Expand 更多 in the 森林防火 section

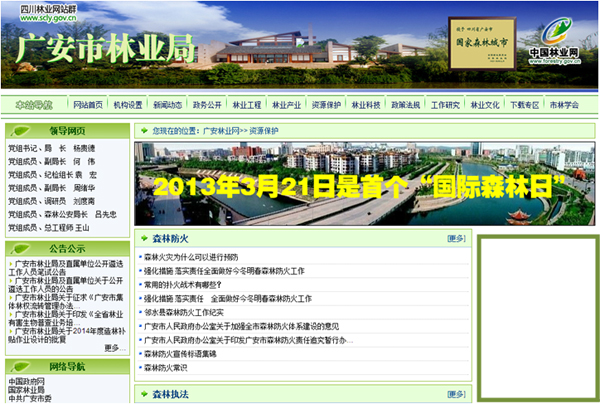[456, 239]
